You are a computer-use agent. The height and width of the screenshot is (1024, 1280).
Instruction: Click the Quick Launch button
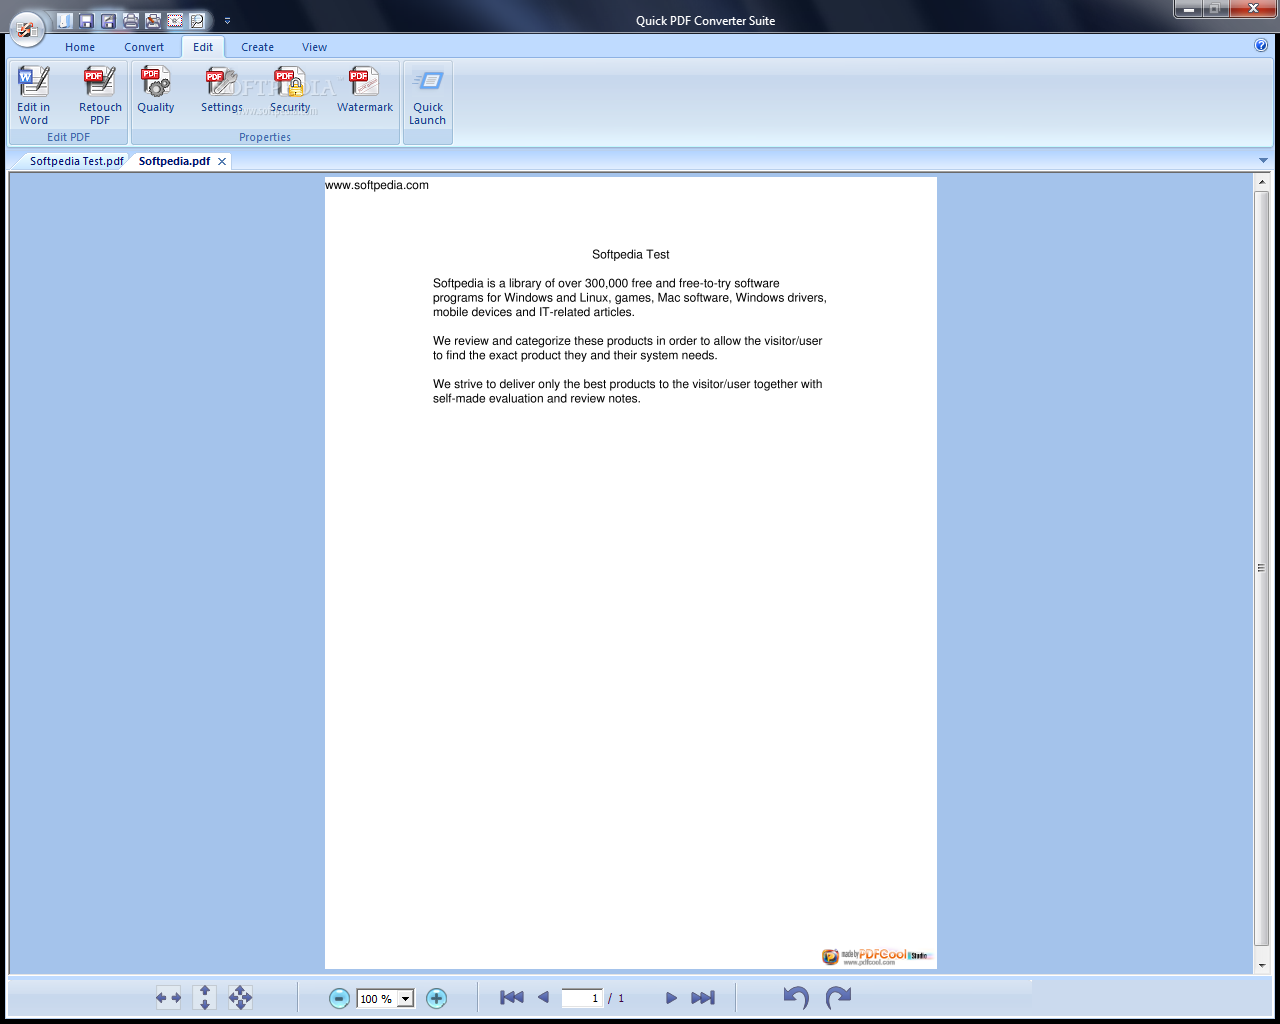point(428,97)
